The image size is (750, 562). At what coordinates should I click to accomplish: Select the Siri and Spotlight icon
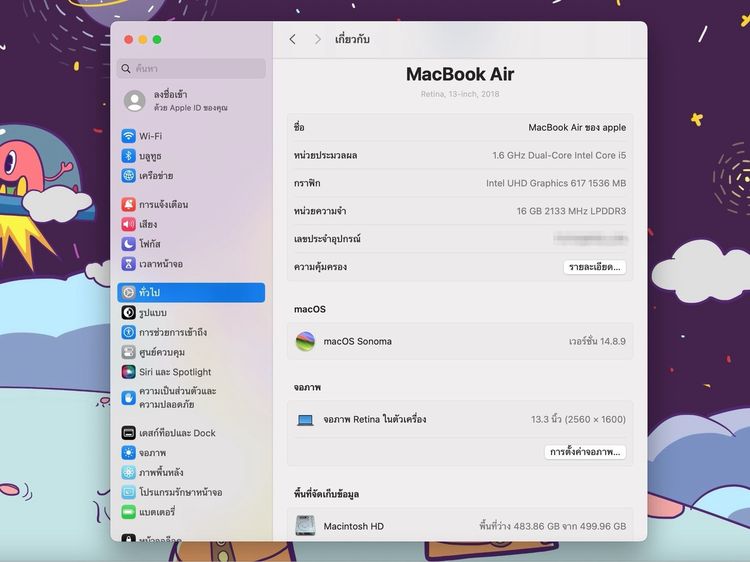click(128, 372)
